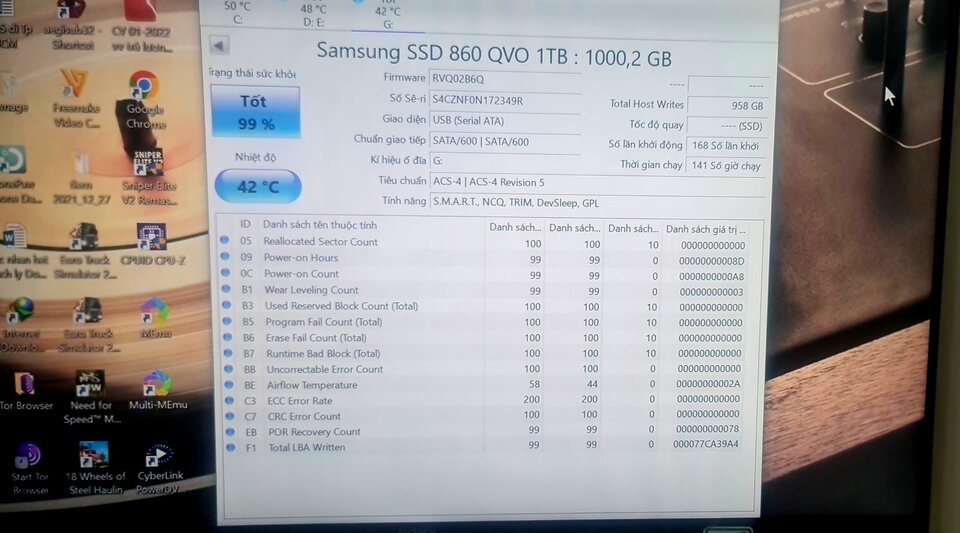Open CPUID CPU-Z desktop shortcut

[x=152, y=245]
